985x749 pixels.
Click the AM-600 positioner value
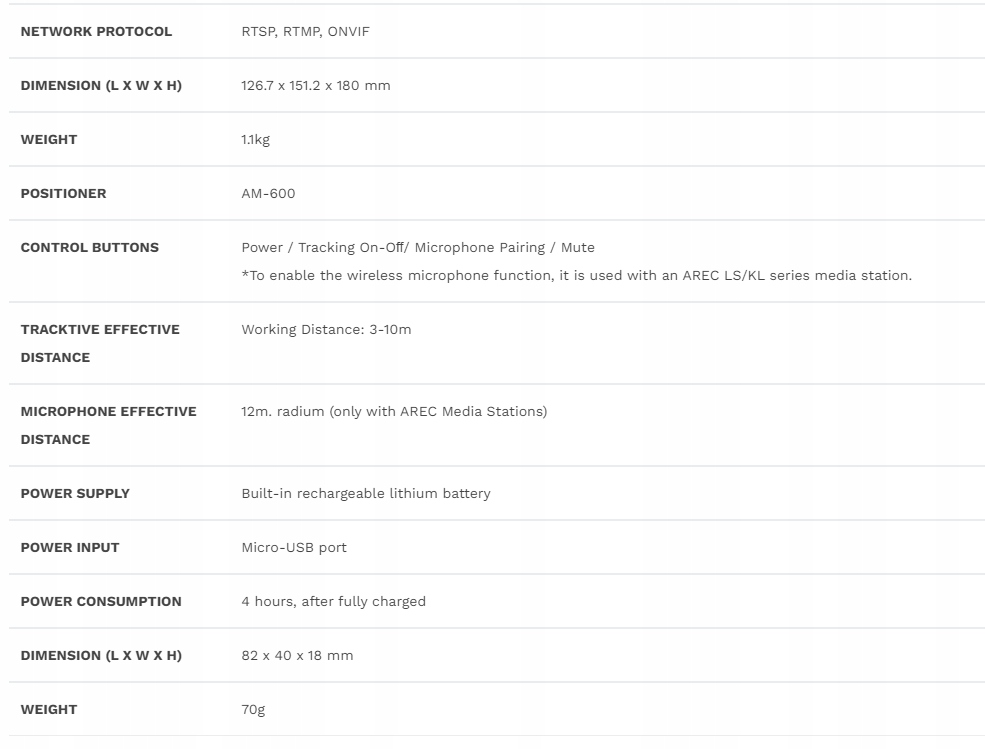click(x=268, y=193)
